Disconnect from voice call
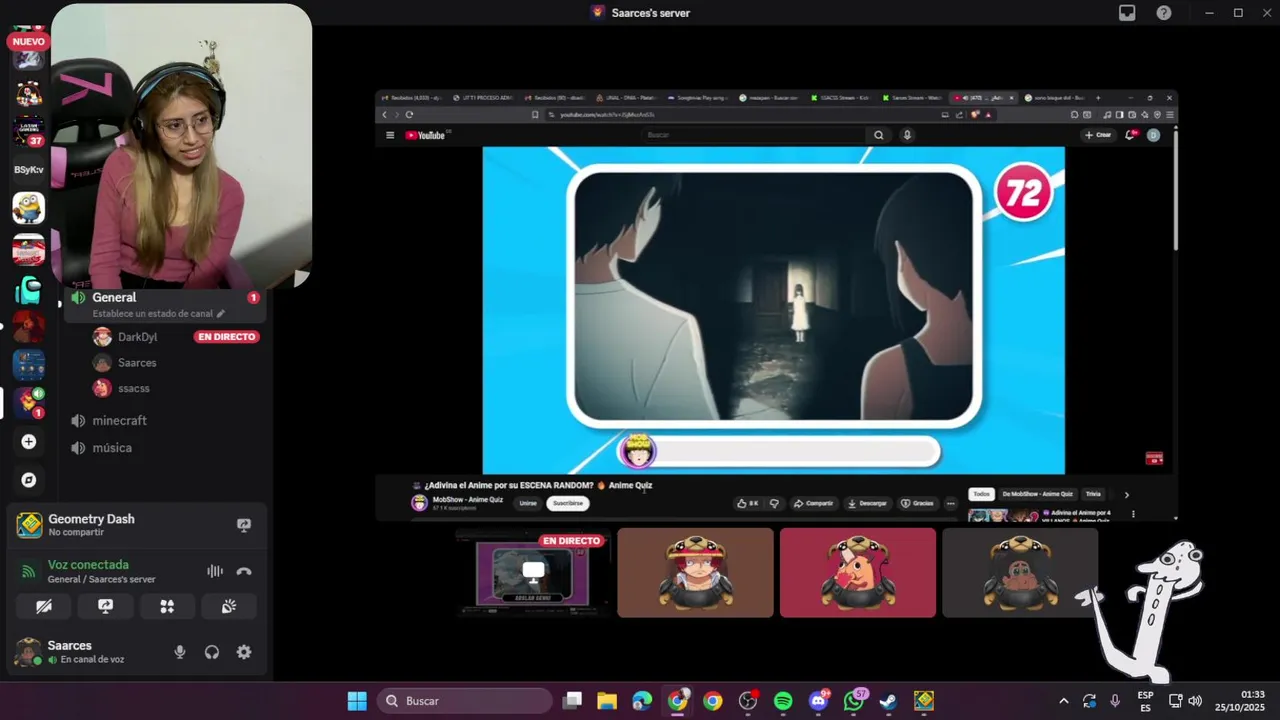This screenshot has width=1280, height=720. (243, 571)
